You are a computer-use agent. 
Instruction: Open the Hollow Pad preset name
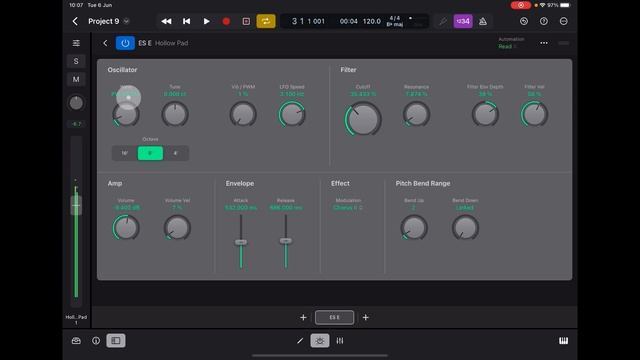171,43
